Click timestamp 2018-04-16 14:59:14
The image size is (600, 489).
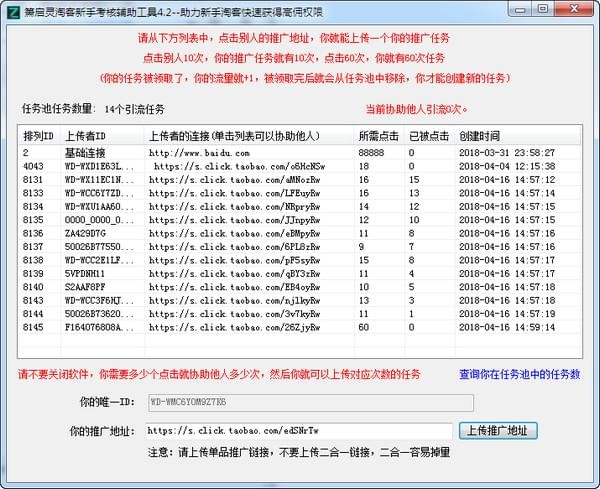point(507,327)
